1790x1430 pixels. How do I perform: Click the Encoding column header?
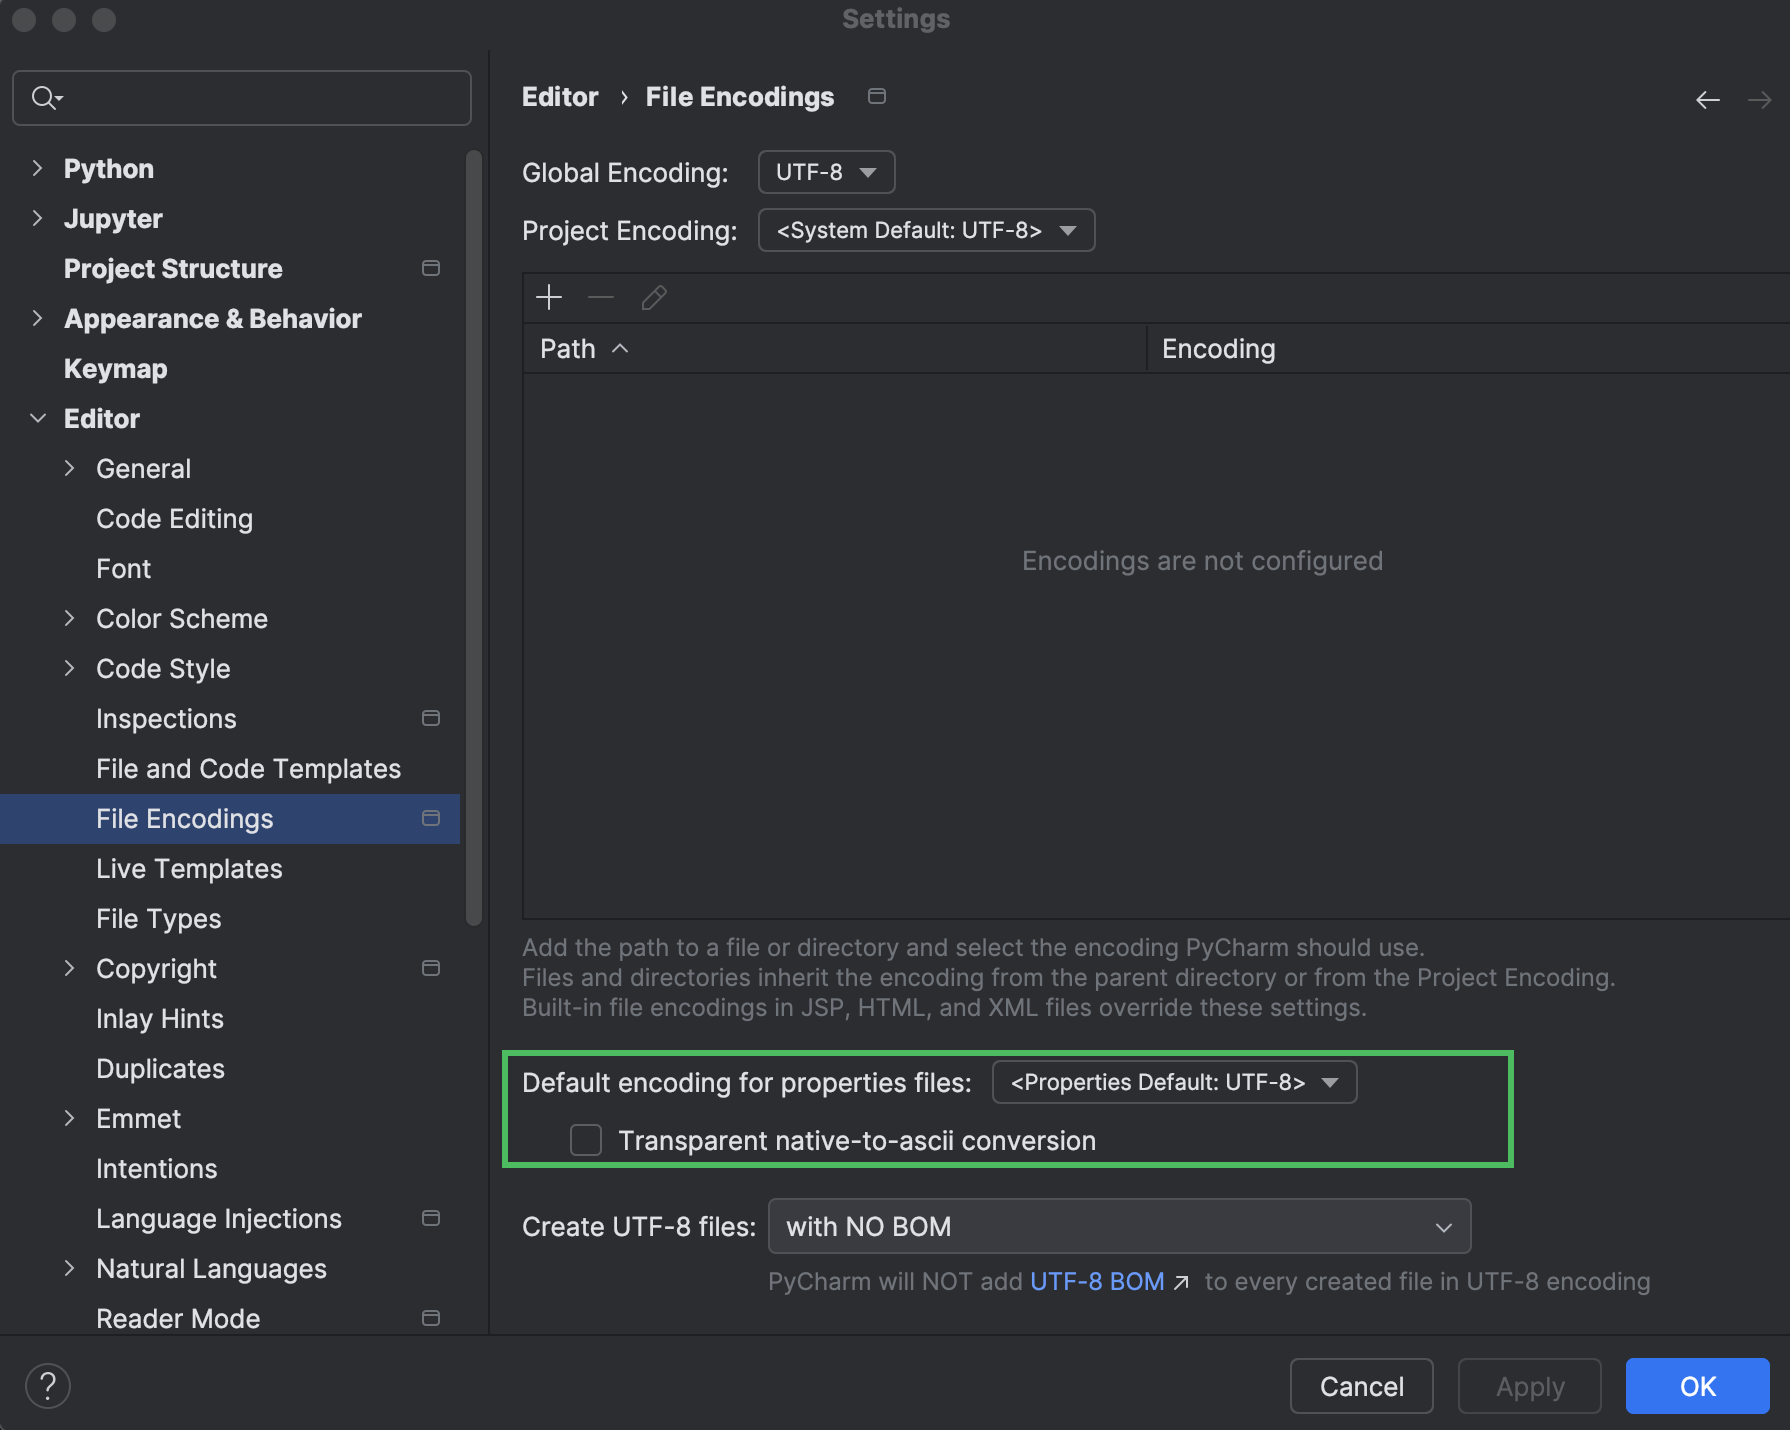click(1218, 349)
